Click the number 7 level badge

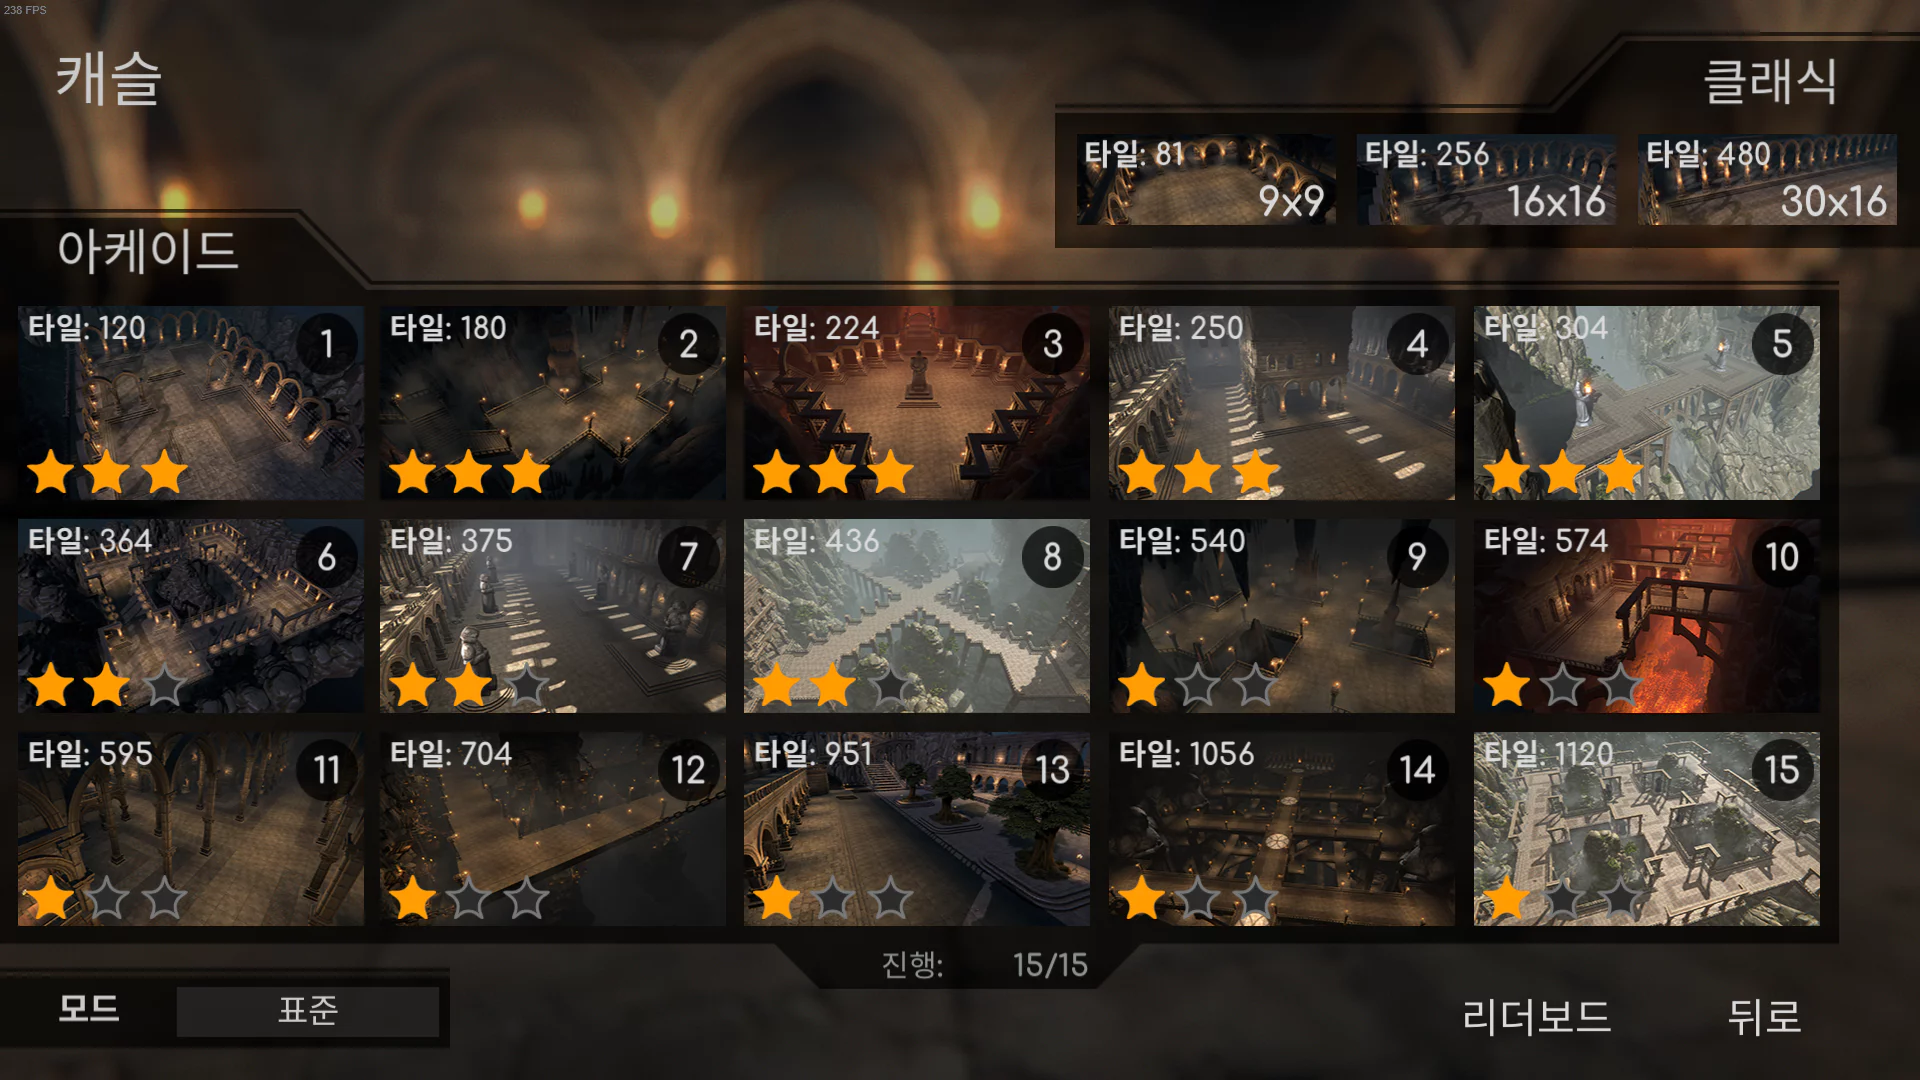(689, 556)
